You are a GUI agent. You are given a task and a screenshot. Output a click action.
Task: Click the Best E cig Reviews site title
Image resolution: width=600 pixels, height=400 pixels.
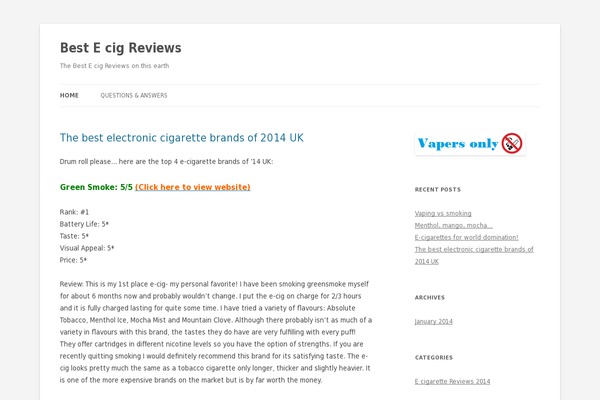pyautogui.click(x=121, y=48)
